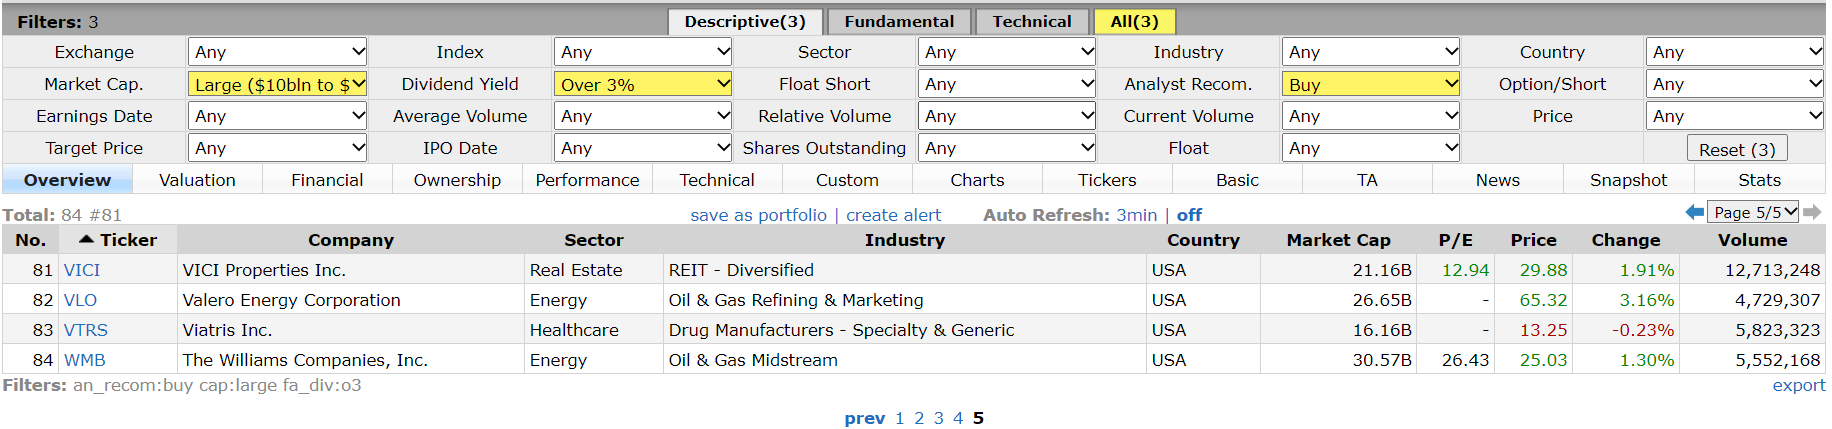
Task: Sort table by Volume header
Action: point(1752,240)
